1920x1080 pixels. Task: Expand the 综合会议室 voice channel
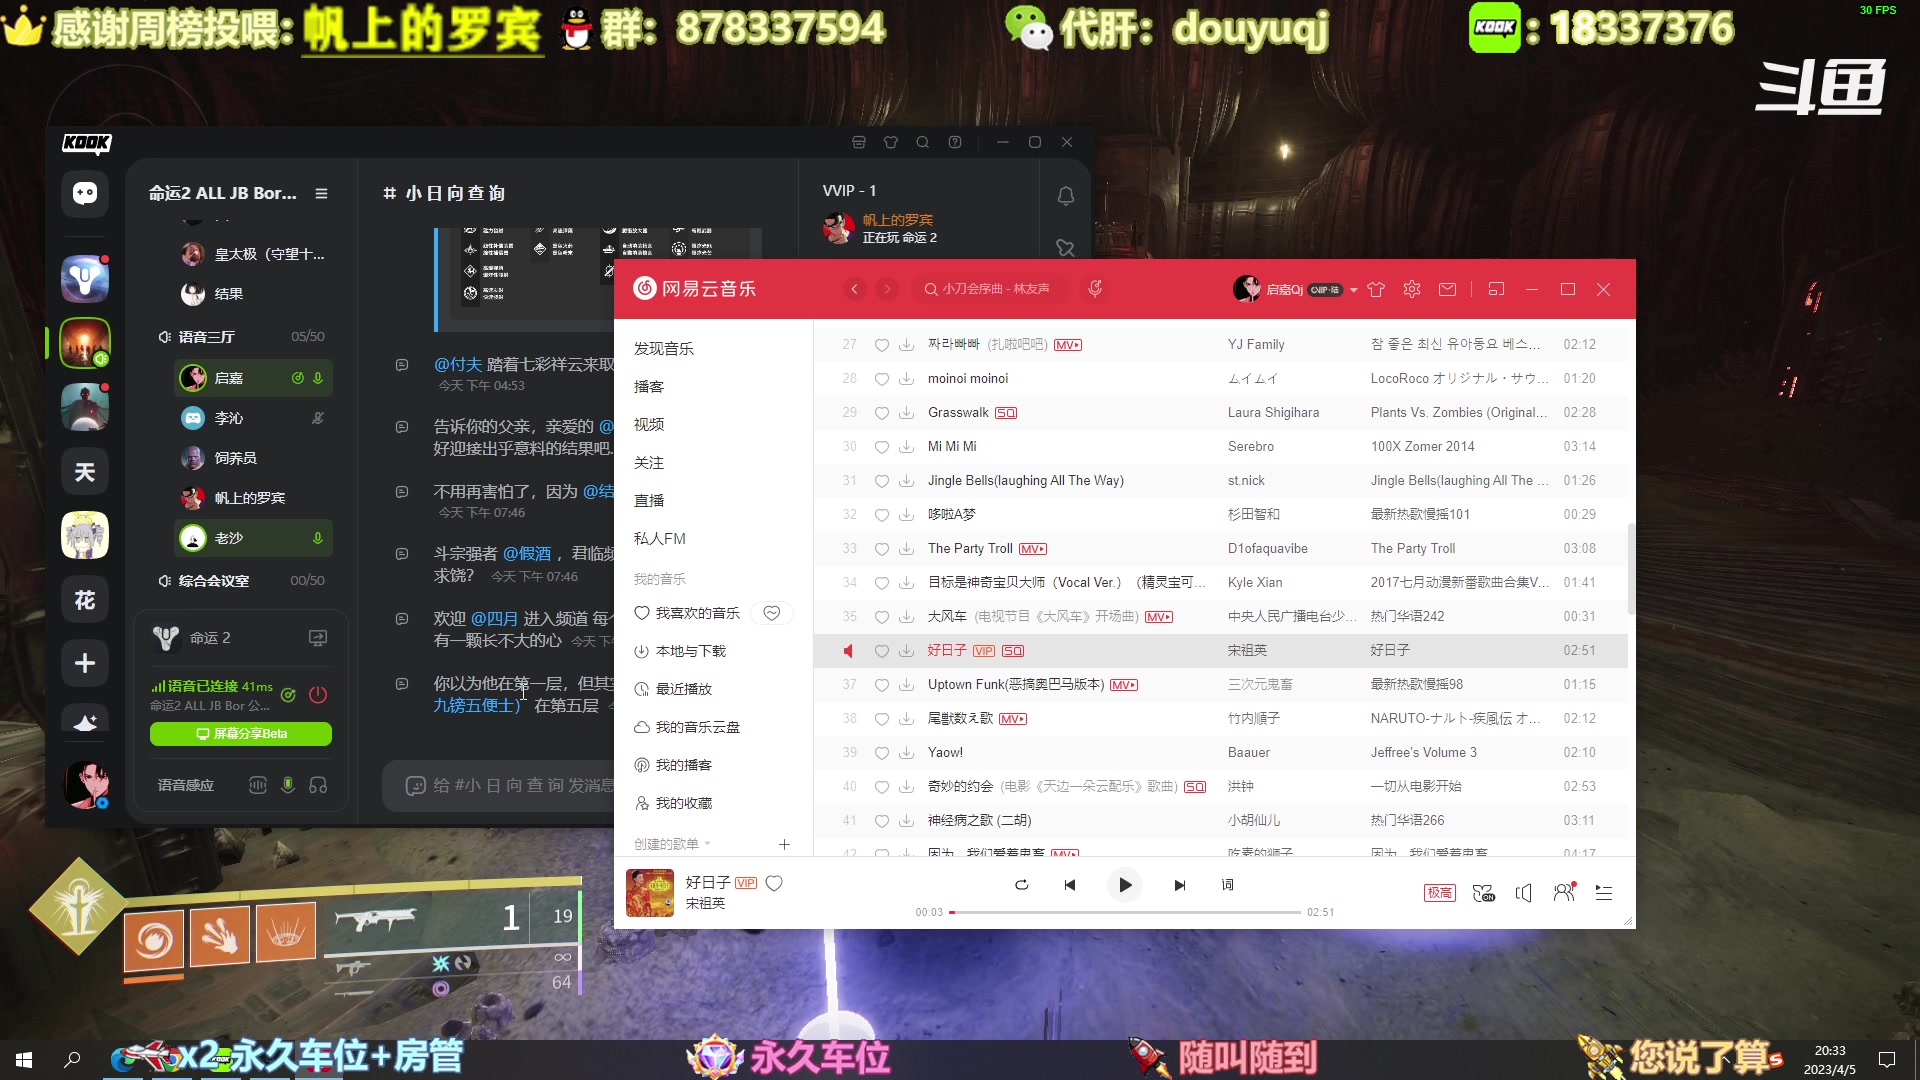pos(212,581)
